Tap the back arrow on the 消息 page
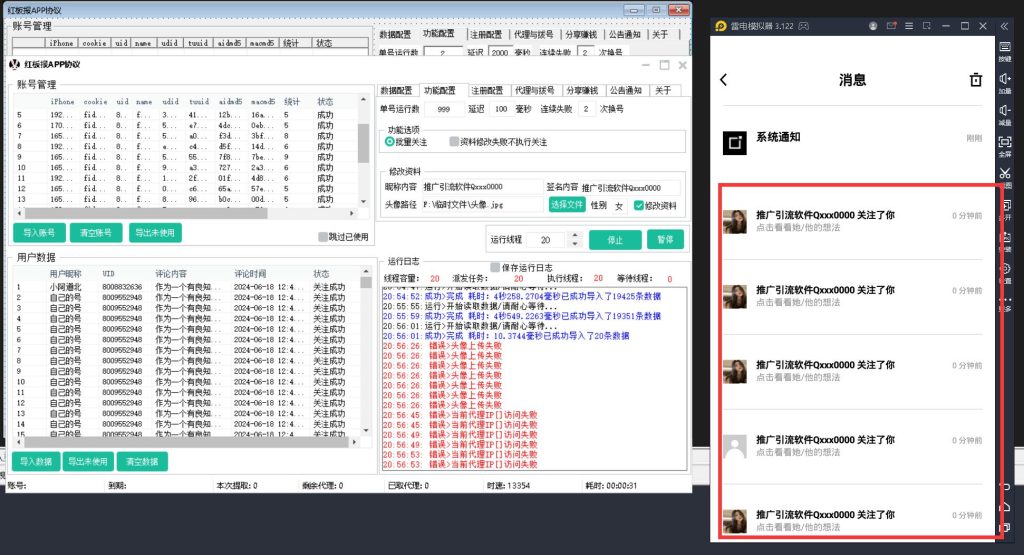Viewport: 1024px width, 555px height. click(x=724, y=80)
